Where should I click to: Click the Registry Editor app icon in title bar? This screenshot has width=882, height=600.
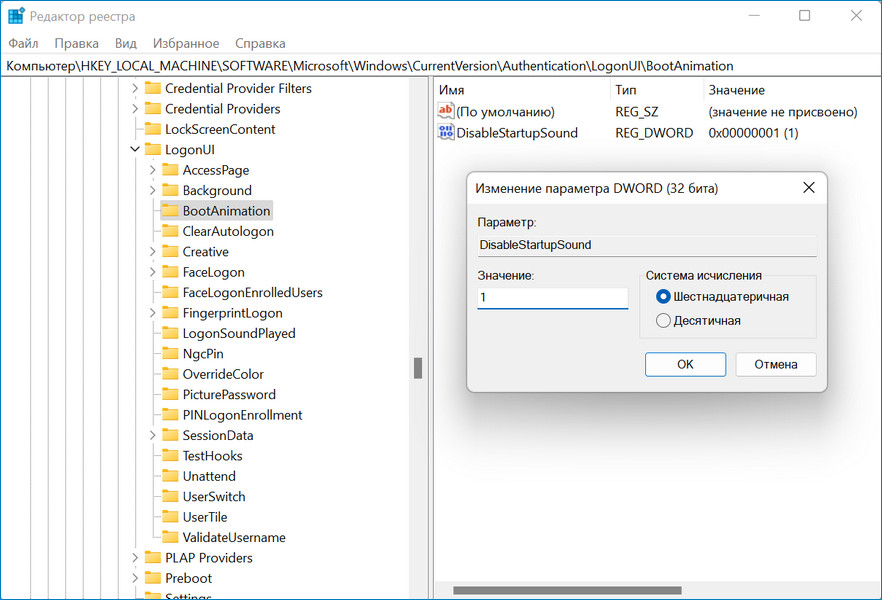pyautogui.click(x=16, y=16)
